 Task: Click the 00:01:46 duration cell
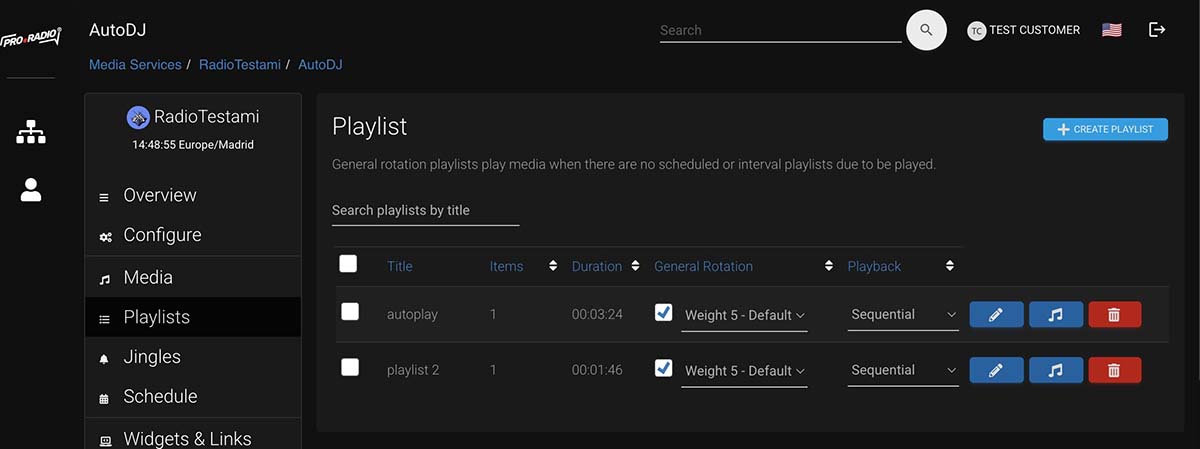point(597,370)
